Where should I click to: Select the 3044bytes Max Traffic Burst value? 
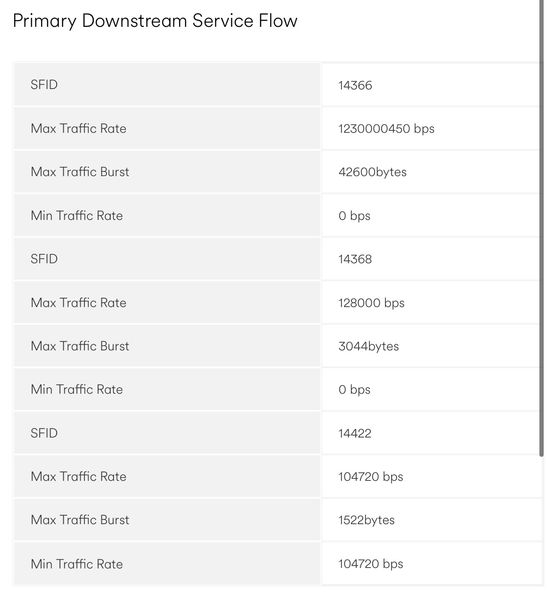tap(369, 346)
